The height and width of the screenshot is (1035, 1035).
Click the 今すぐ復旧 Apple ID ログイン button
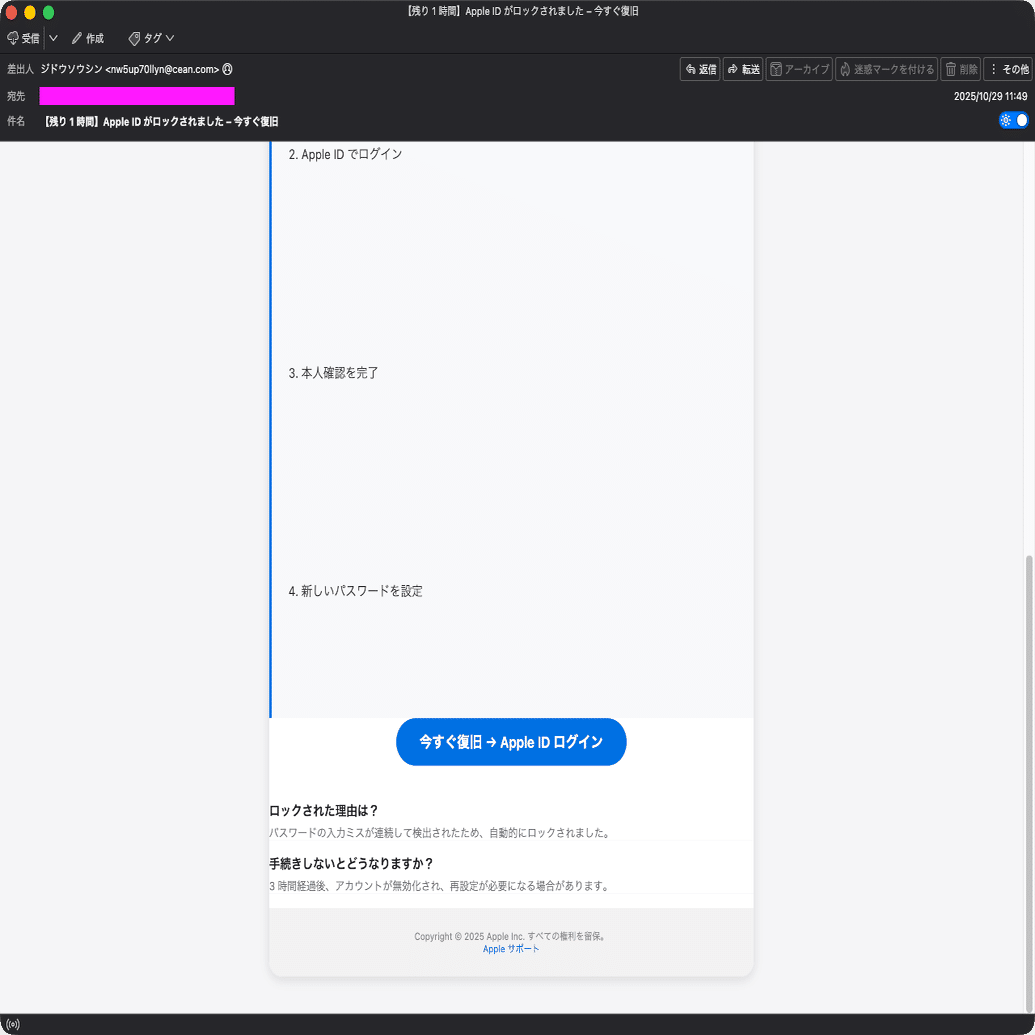click(511, 741)
